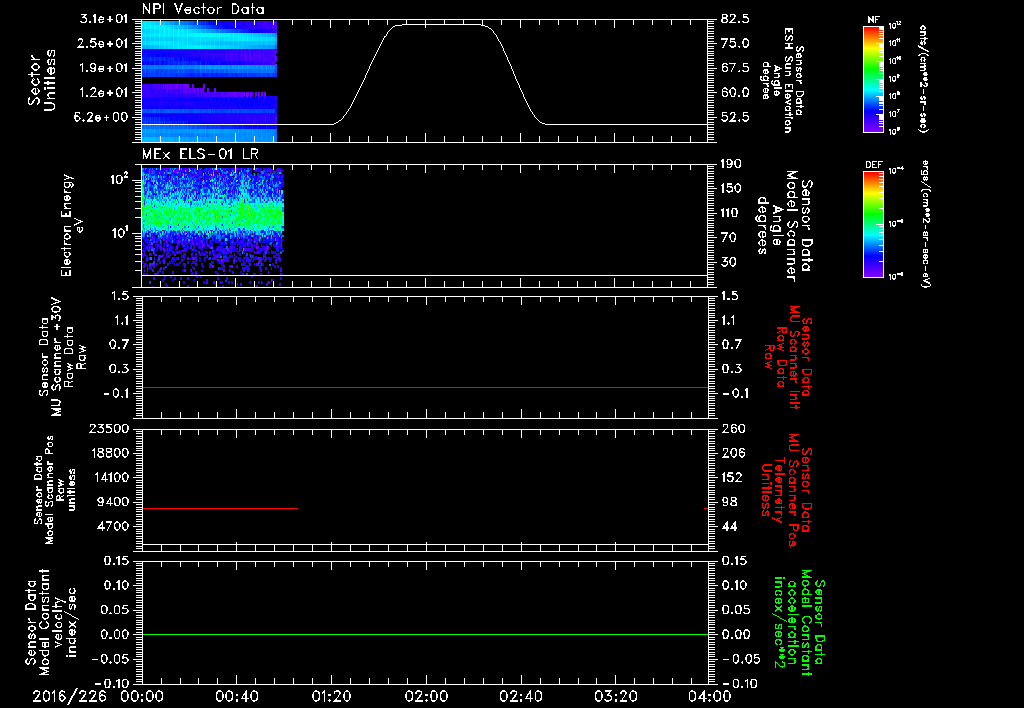Click the 'MEx ELS-01 LR' panel title
1024x708 pixels.
[200, 154]
